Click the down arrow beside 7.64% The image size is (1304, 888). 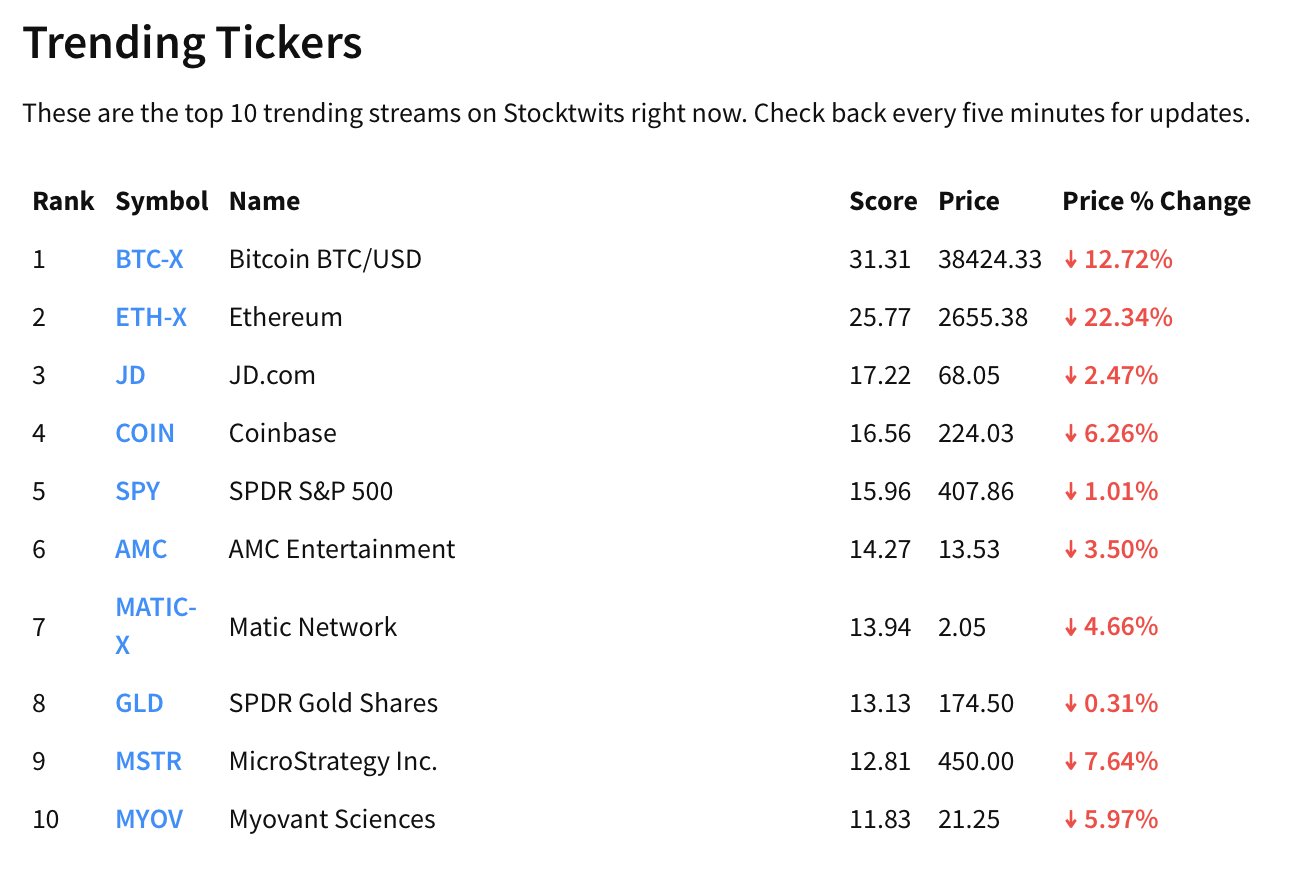1070,762
